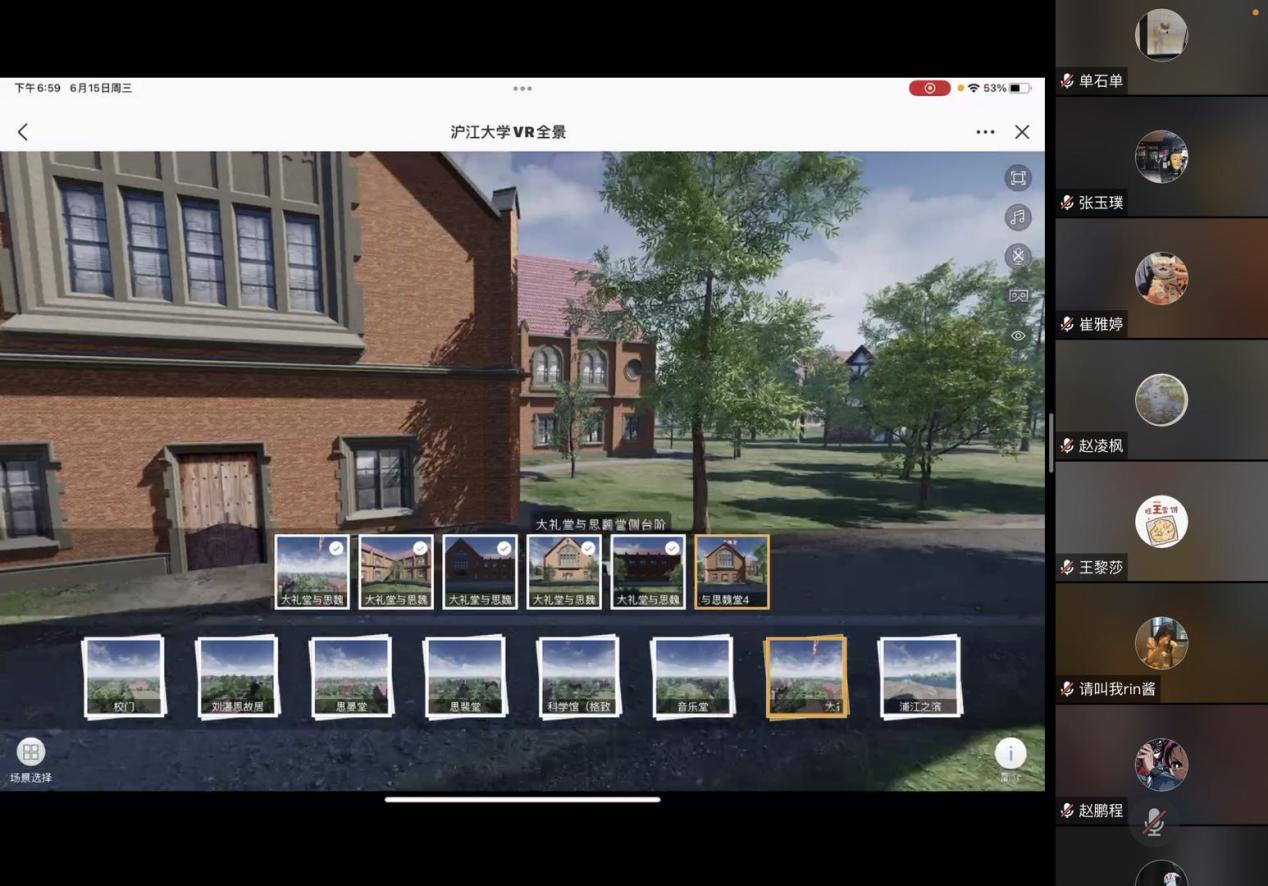Open 赵凌枫's profile avatar
1268x886 pixels.
pyautogui.click(x=1161, y=400)
